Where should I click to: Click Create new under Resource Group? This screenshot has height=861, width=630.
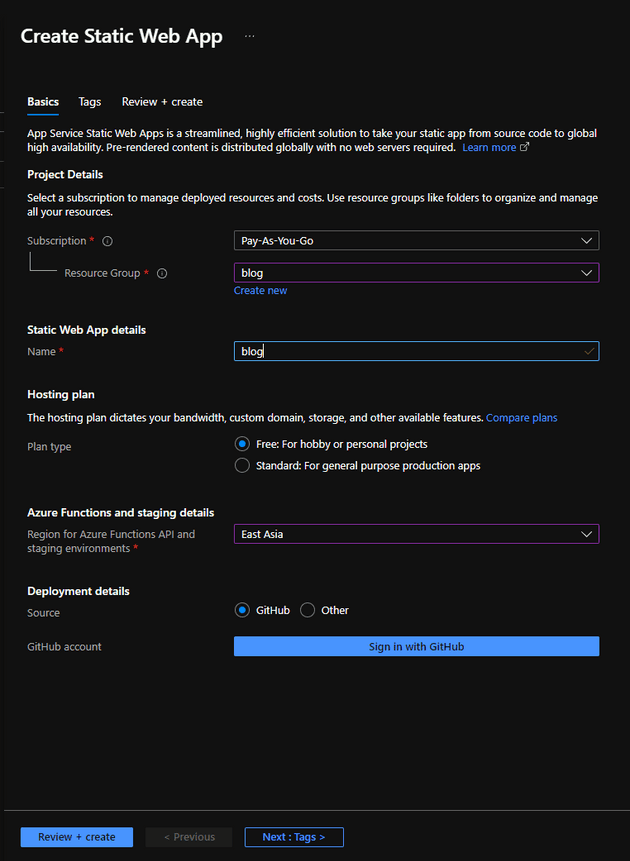260,290
